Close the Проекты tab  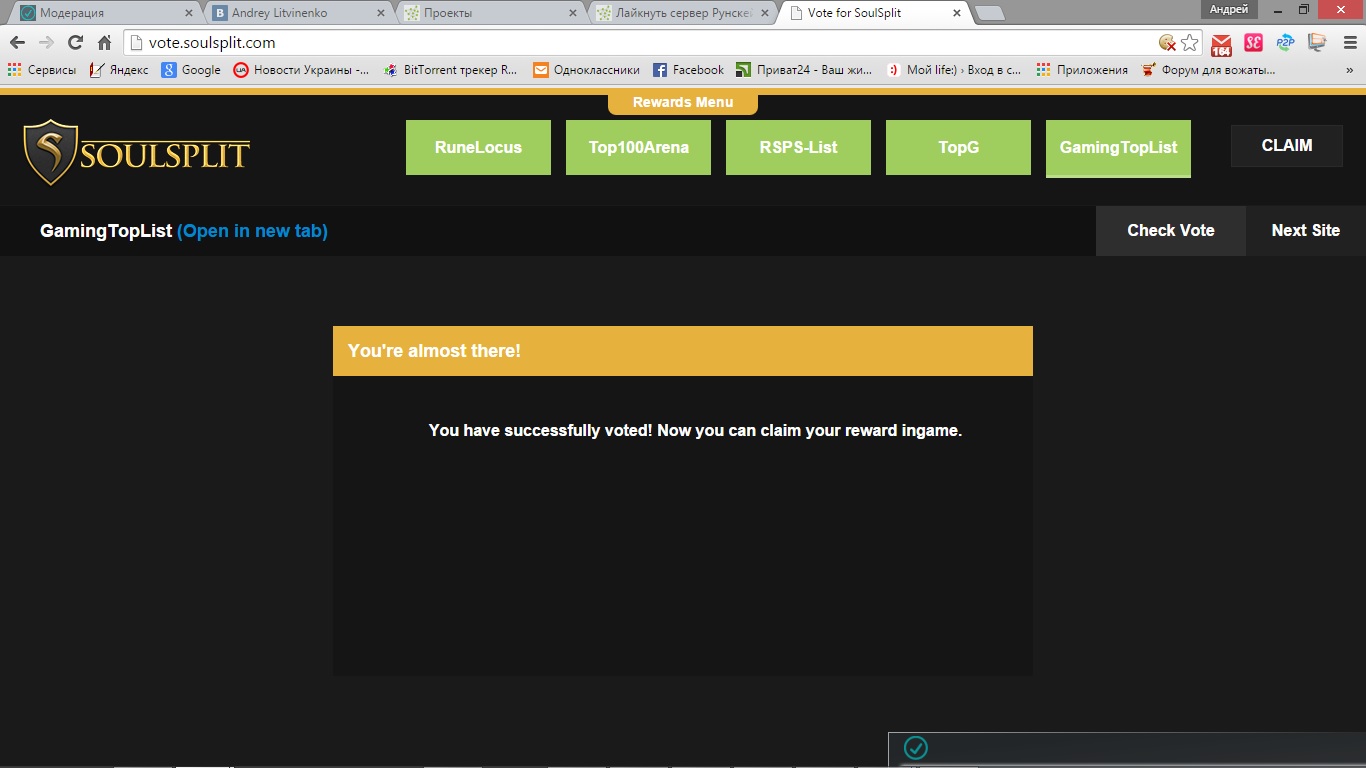coord(573,13)
